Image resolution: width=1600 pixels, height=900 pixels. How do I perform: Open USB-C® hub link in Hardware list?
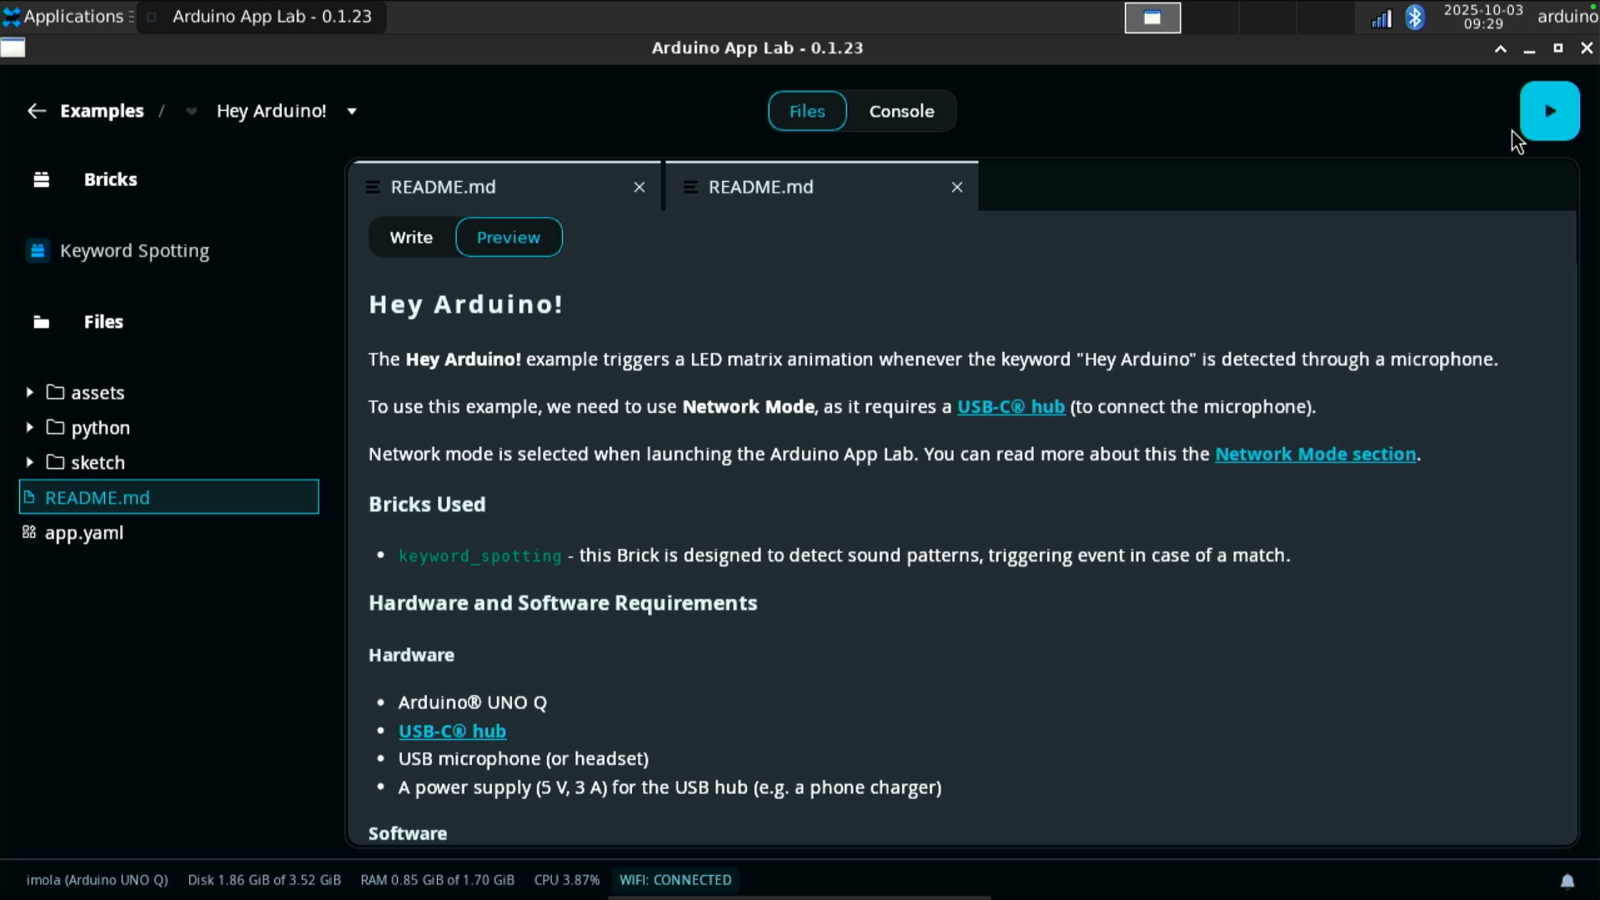tap(452, 731)
